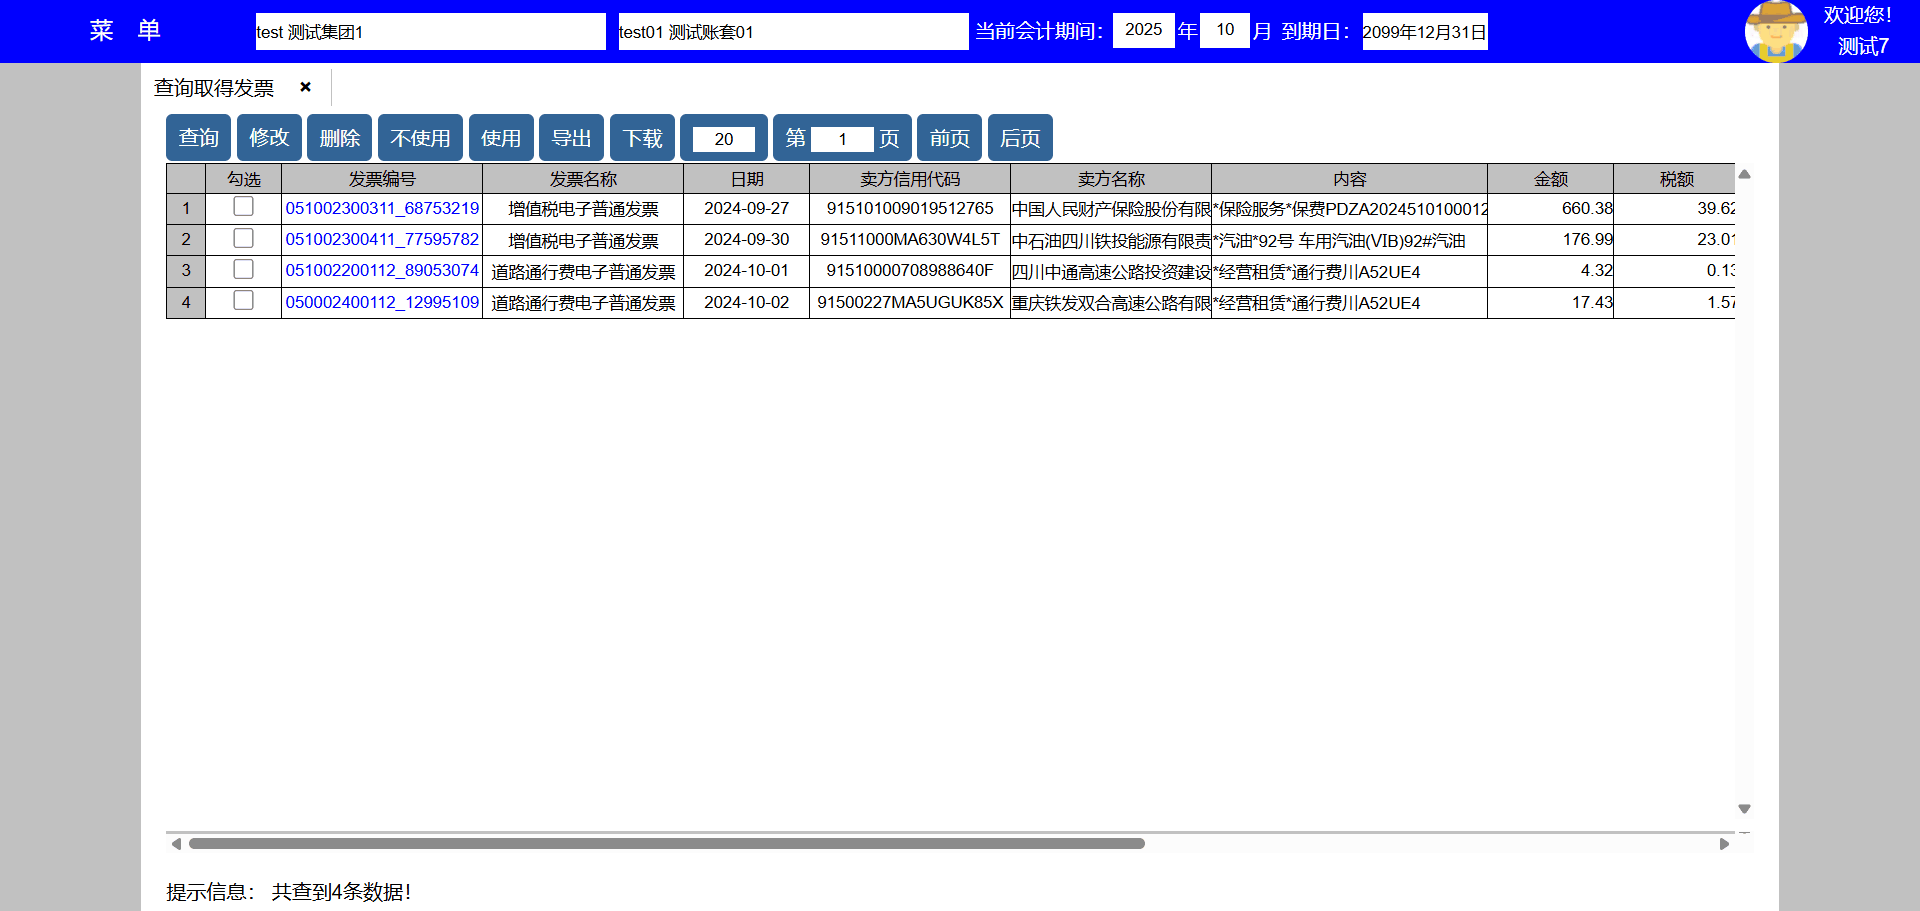1920x911 pixels.
Task: Click the horizontal scroll left arrow
Action: 176,844
